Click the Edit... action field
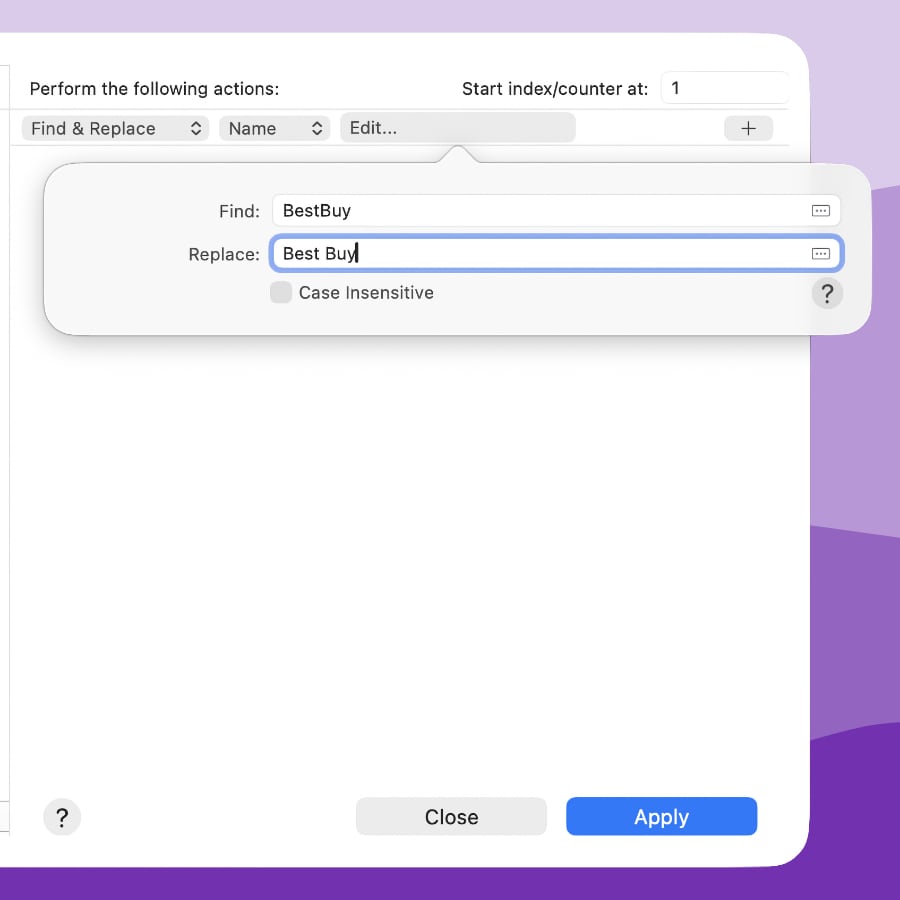The width and height of the screenshot is (900, 900). [x=457, y=127]
